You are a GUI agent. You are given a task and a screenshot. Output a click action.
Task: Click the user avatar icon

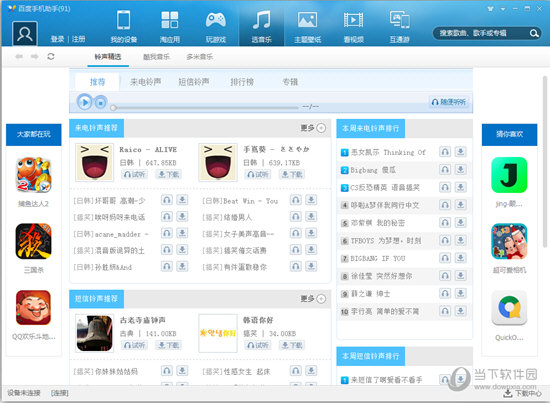tap(25, 34)
